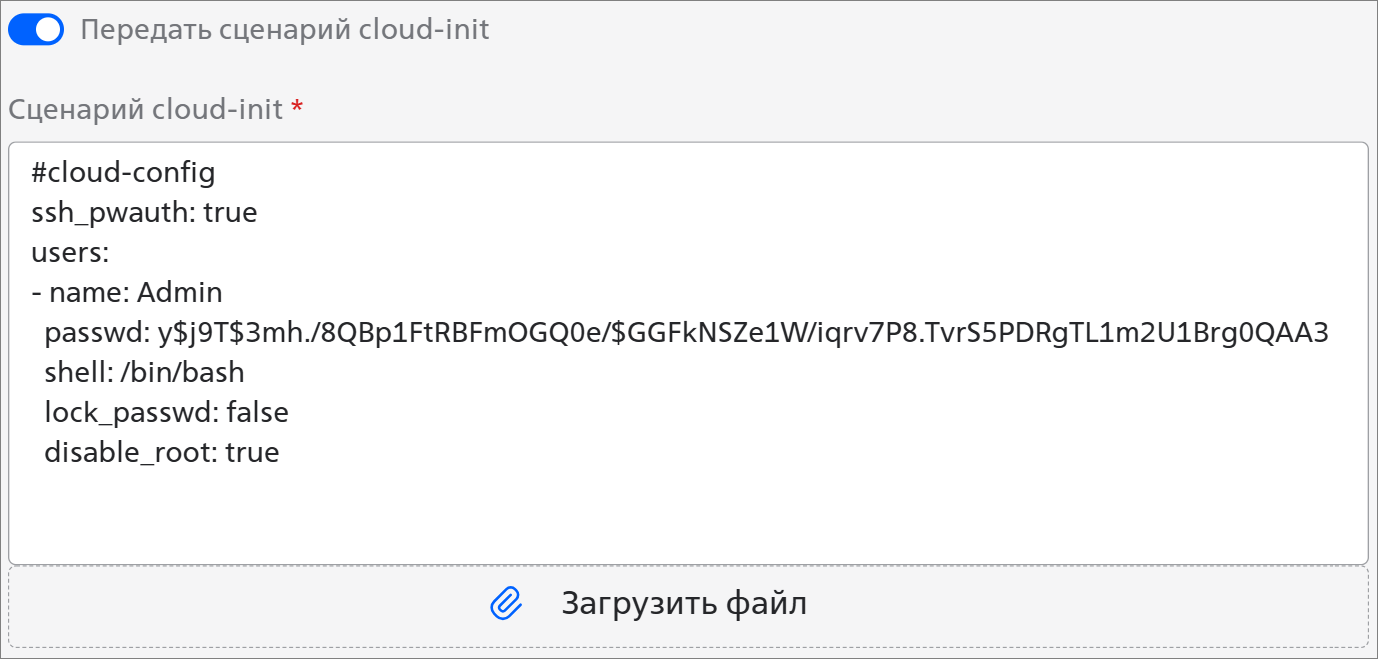
Task: Click the 'Передать сценарий cloud-init' toggle label
Action: [x=285, y=30]
